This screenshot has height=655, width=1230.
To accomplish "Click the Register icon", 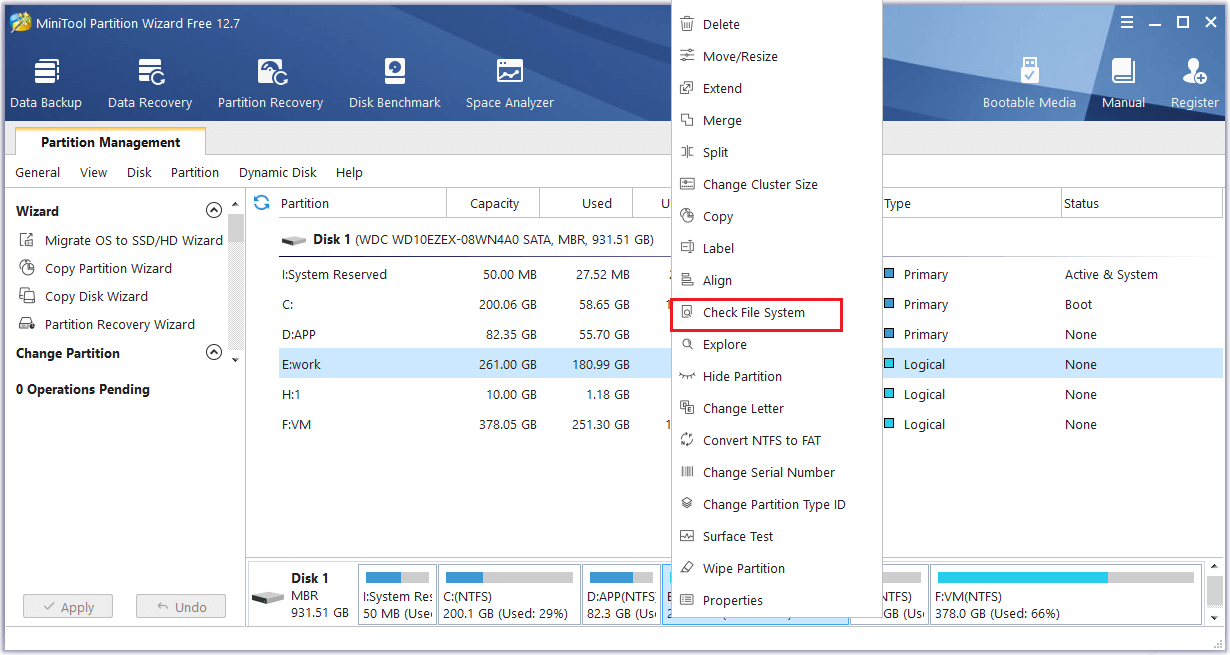I will point(1195,83).
